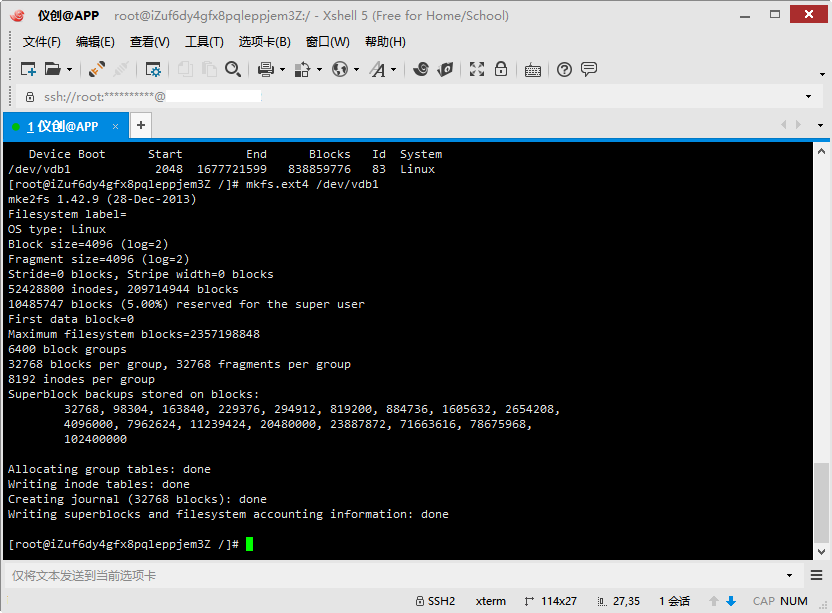Click the chat feedback bubble icon
Screen dimensions: 832x613
[589, 69]
